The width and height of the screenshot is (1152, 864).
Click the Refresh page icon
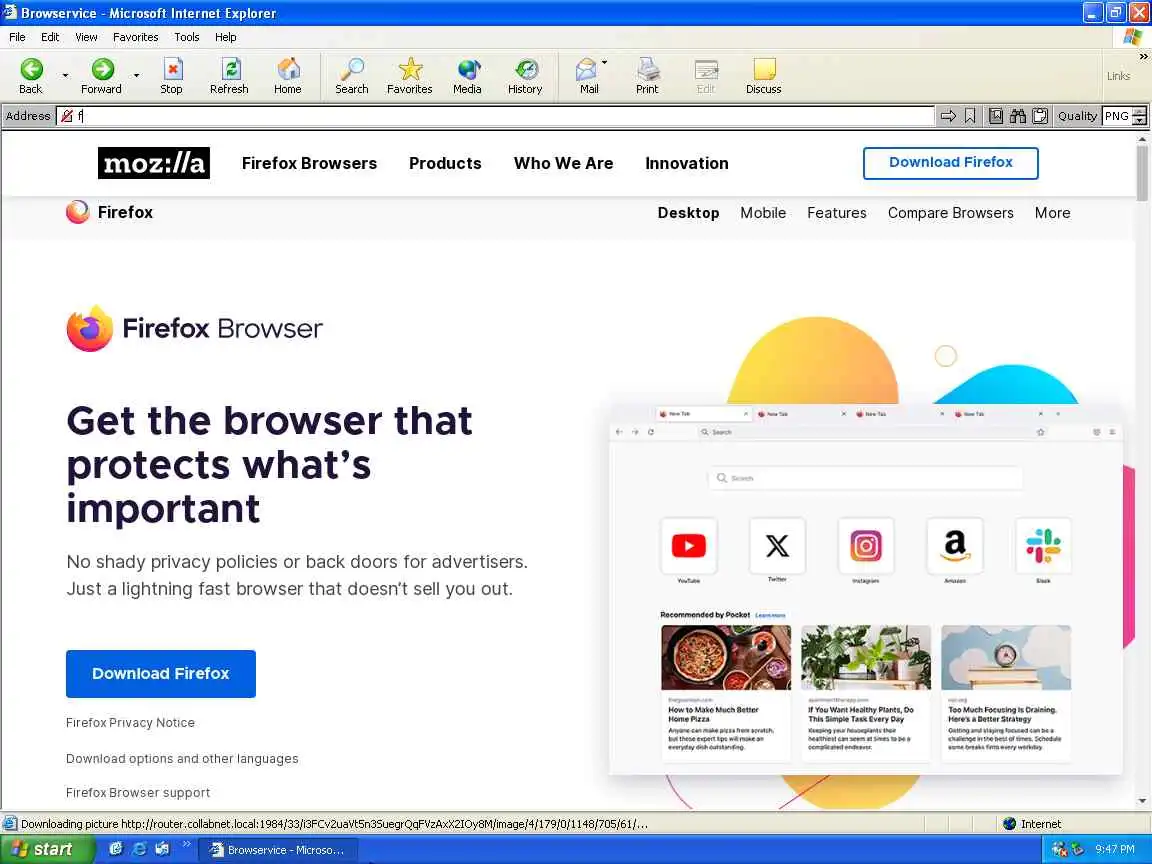[231, 70]
